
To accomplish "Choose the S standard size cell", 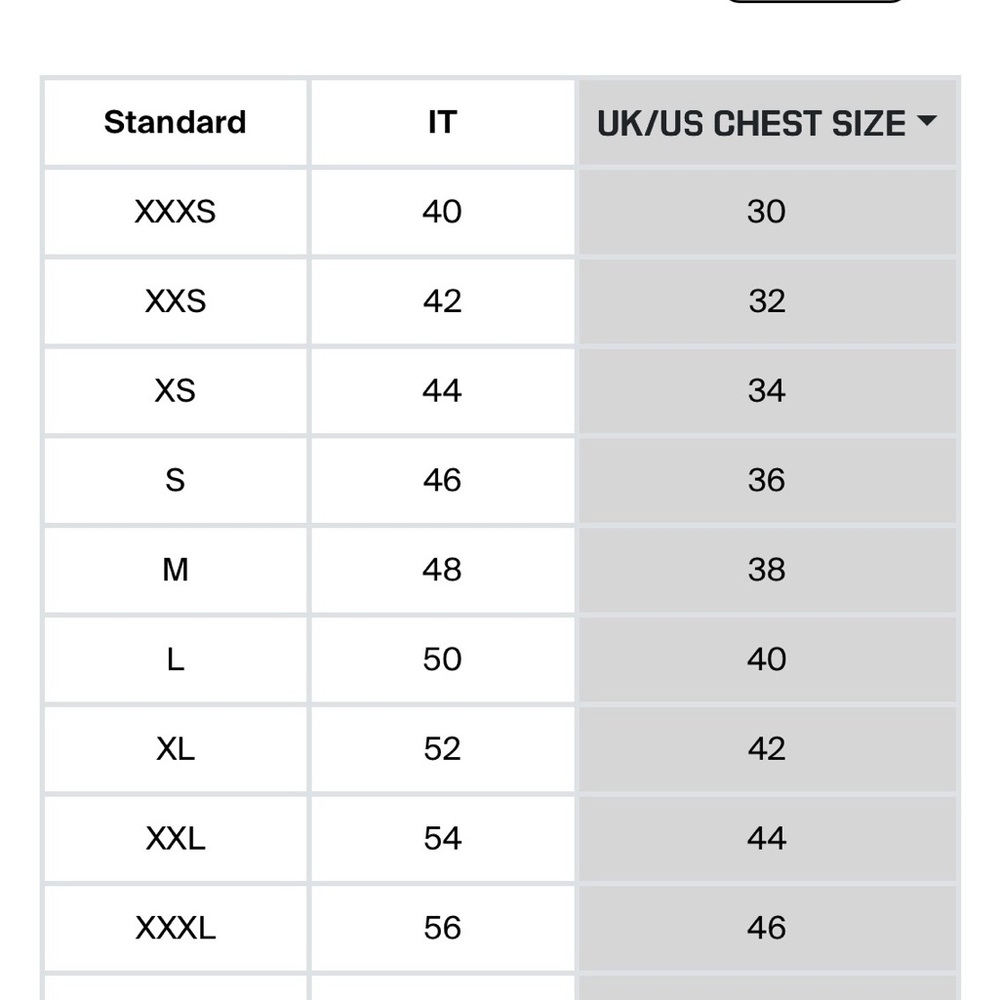I will pyautogui.click(x=175, y=480).
